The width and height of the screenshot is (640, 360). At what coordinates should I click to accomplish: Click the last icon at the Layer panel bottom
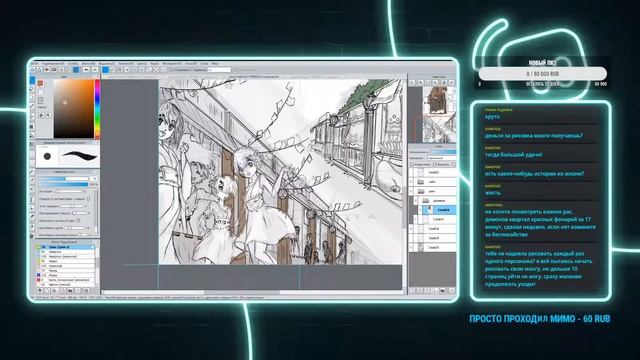click(451, 290)
